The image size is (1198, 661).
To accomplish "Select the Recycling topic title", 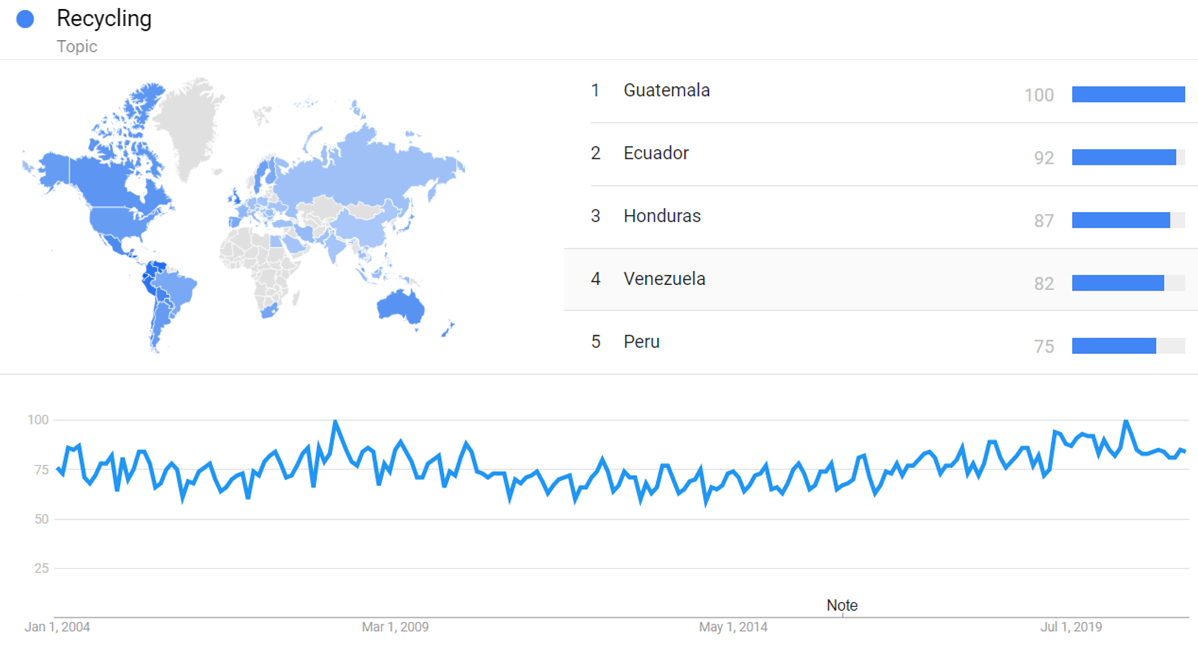I will point(104,19).
